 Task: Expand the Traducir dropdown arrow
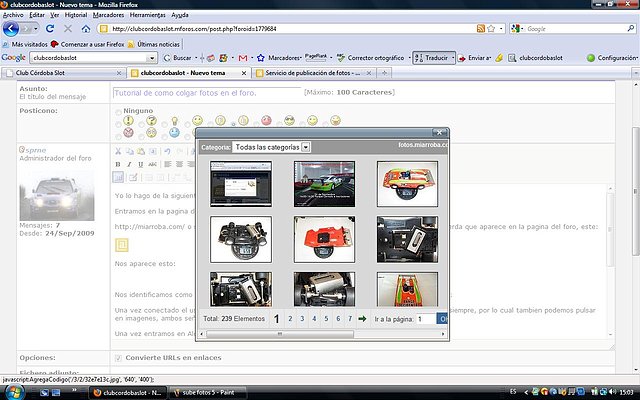(453, 58)
